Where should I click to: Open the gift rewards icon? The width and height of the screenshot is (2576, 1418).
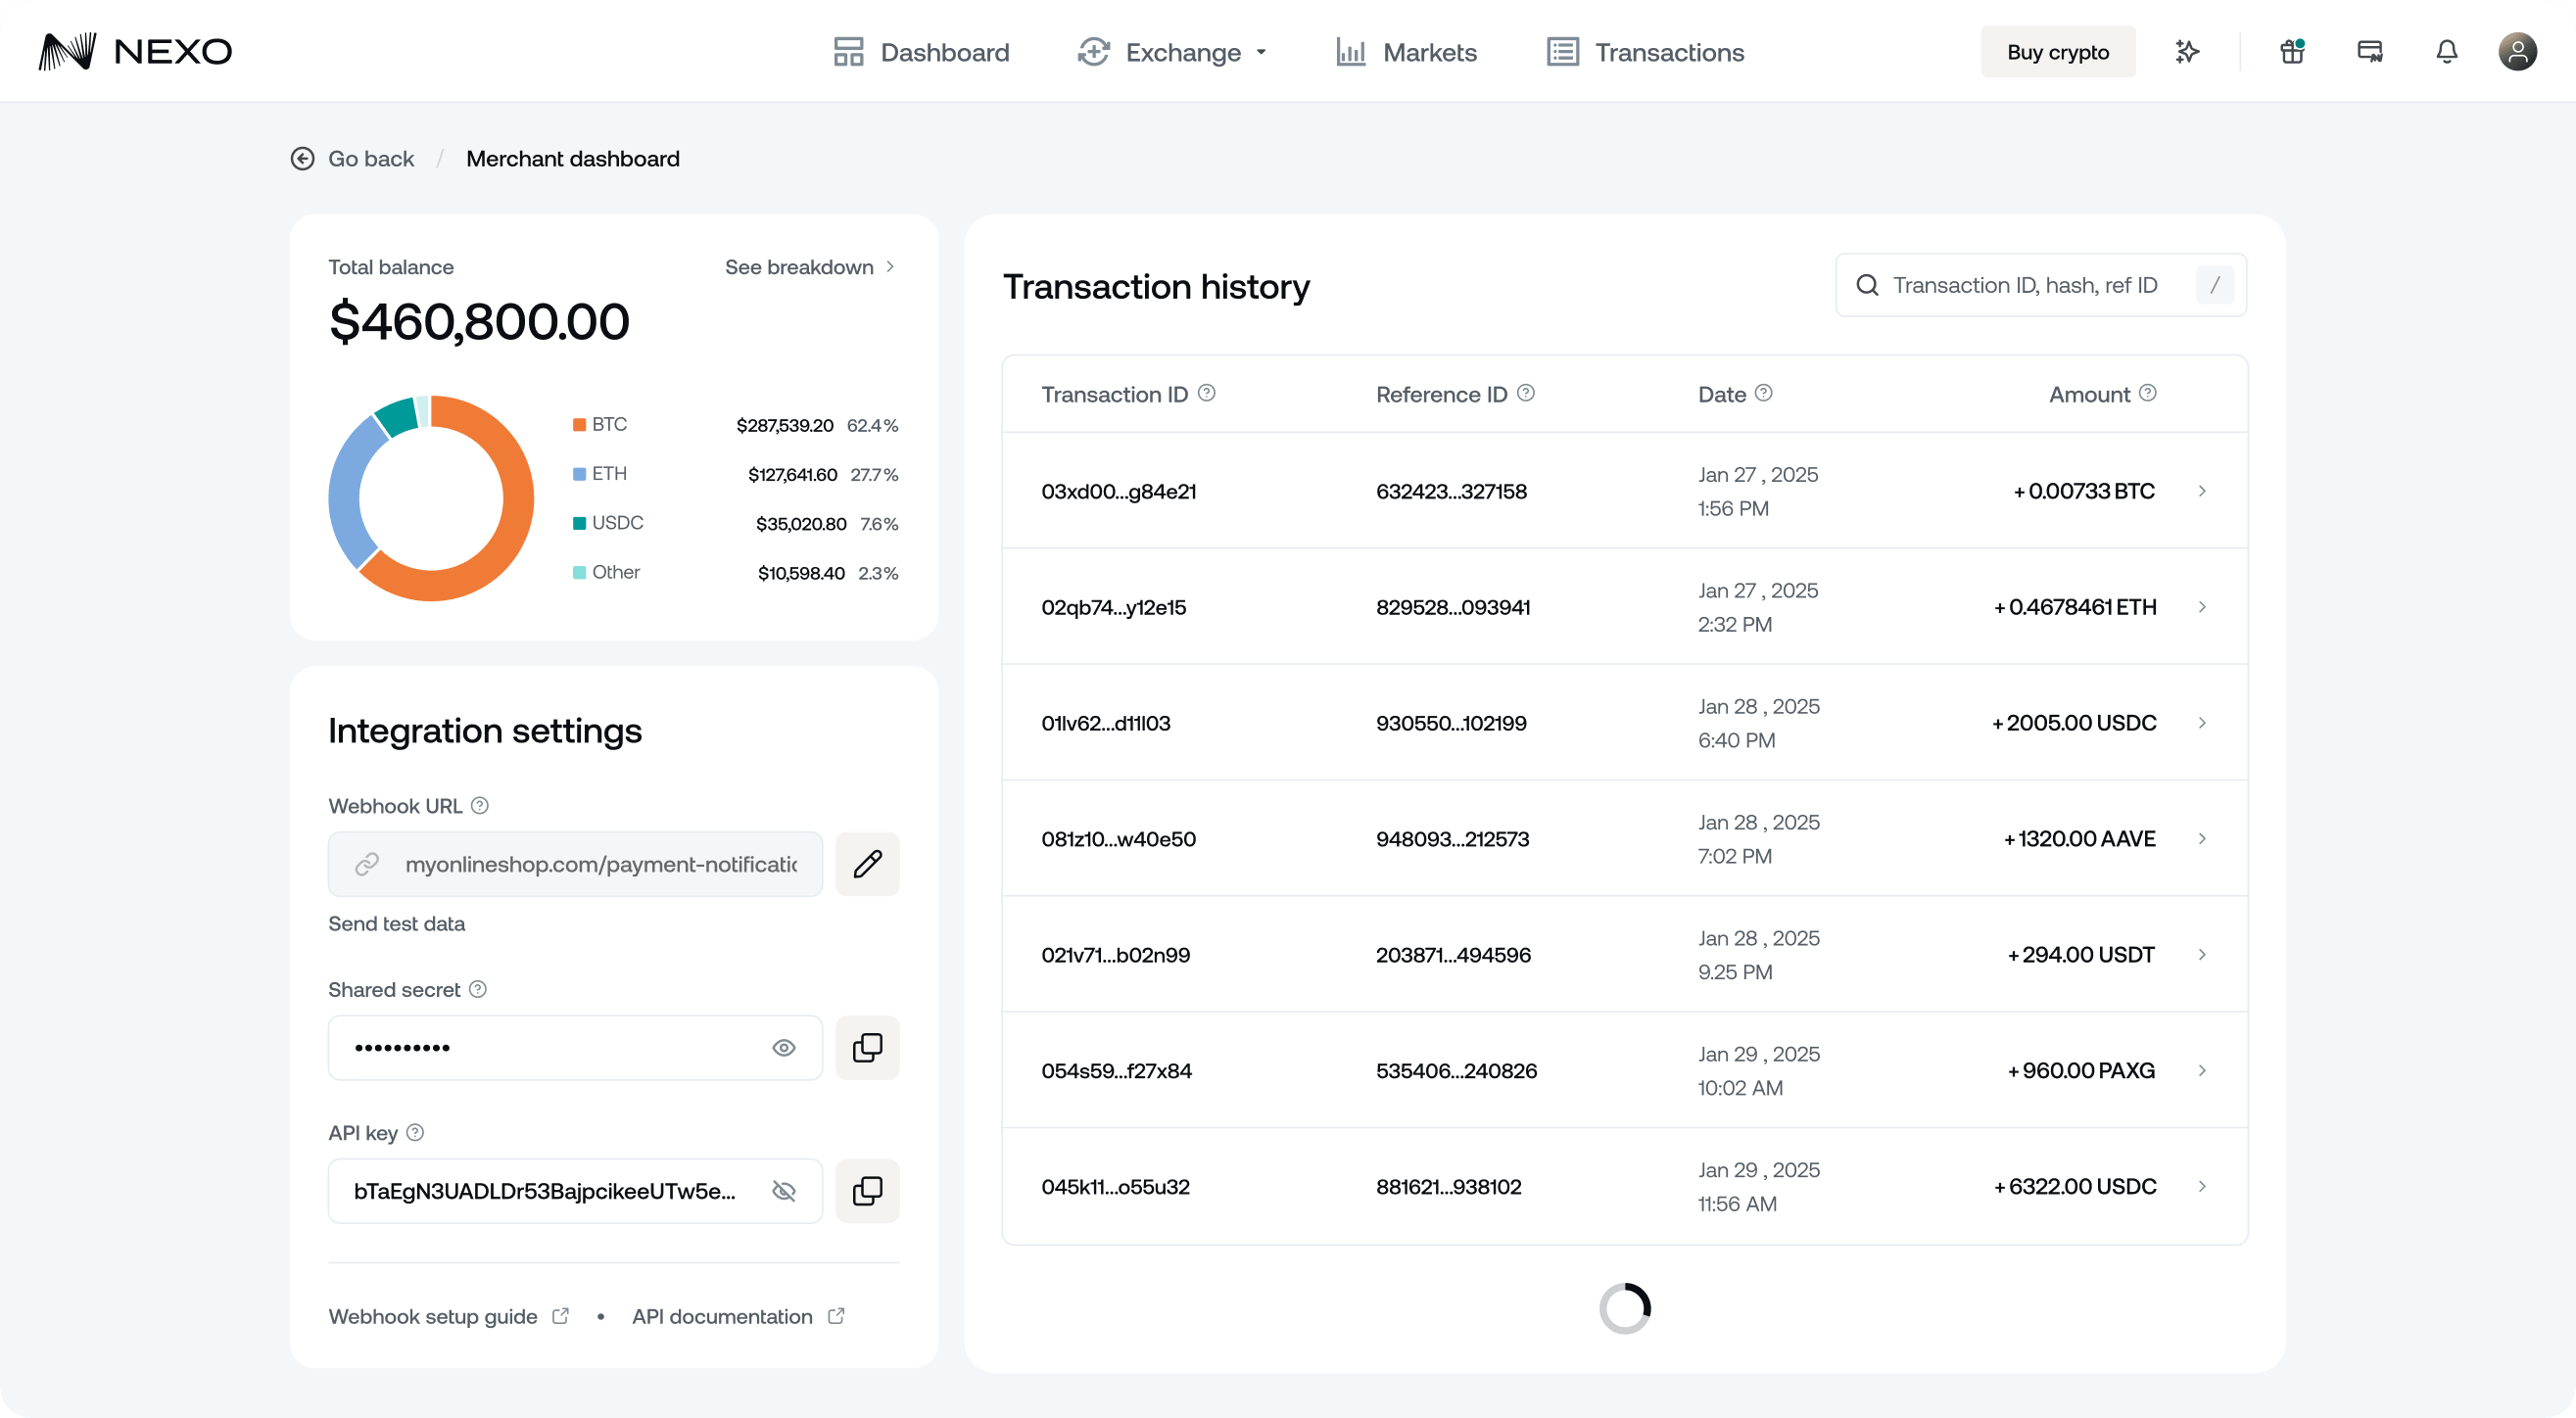click(2292, 52)
